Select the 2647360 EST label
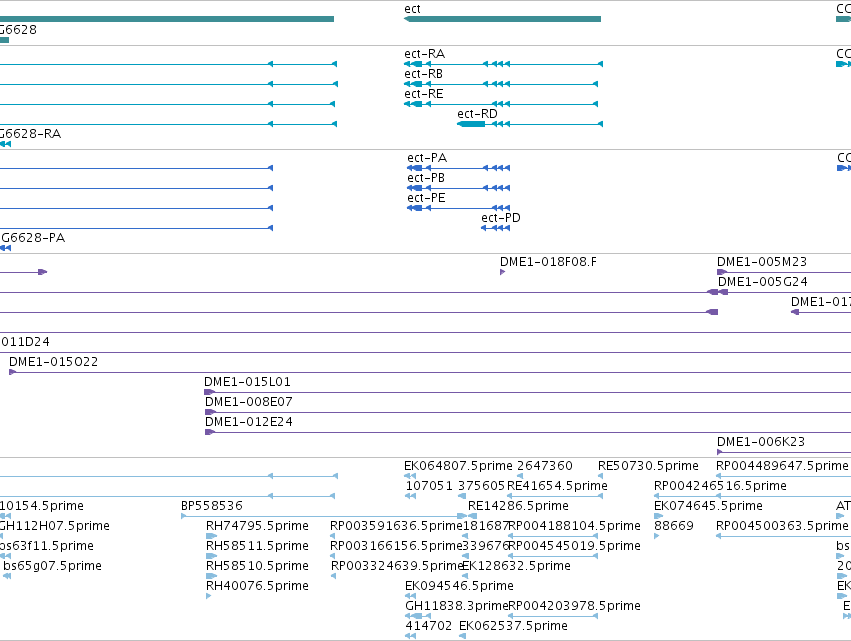851x641 pixels. 545,466
